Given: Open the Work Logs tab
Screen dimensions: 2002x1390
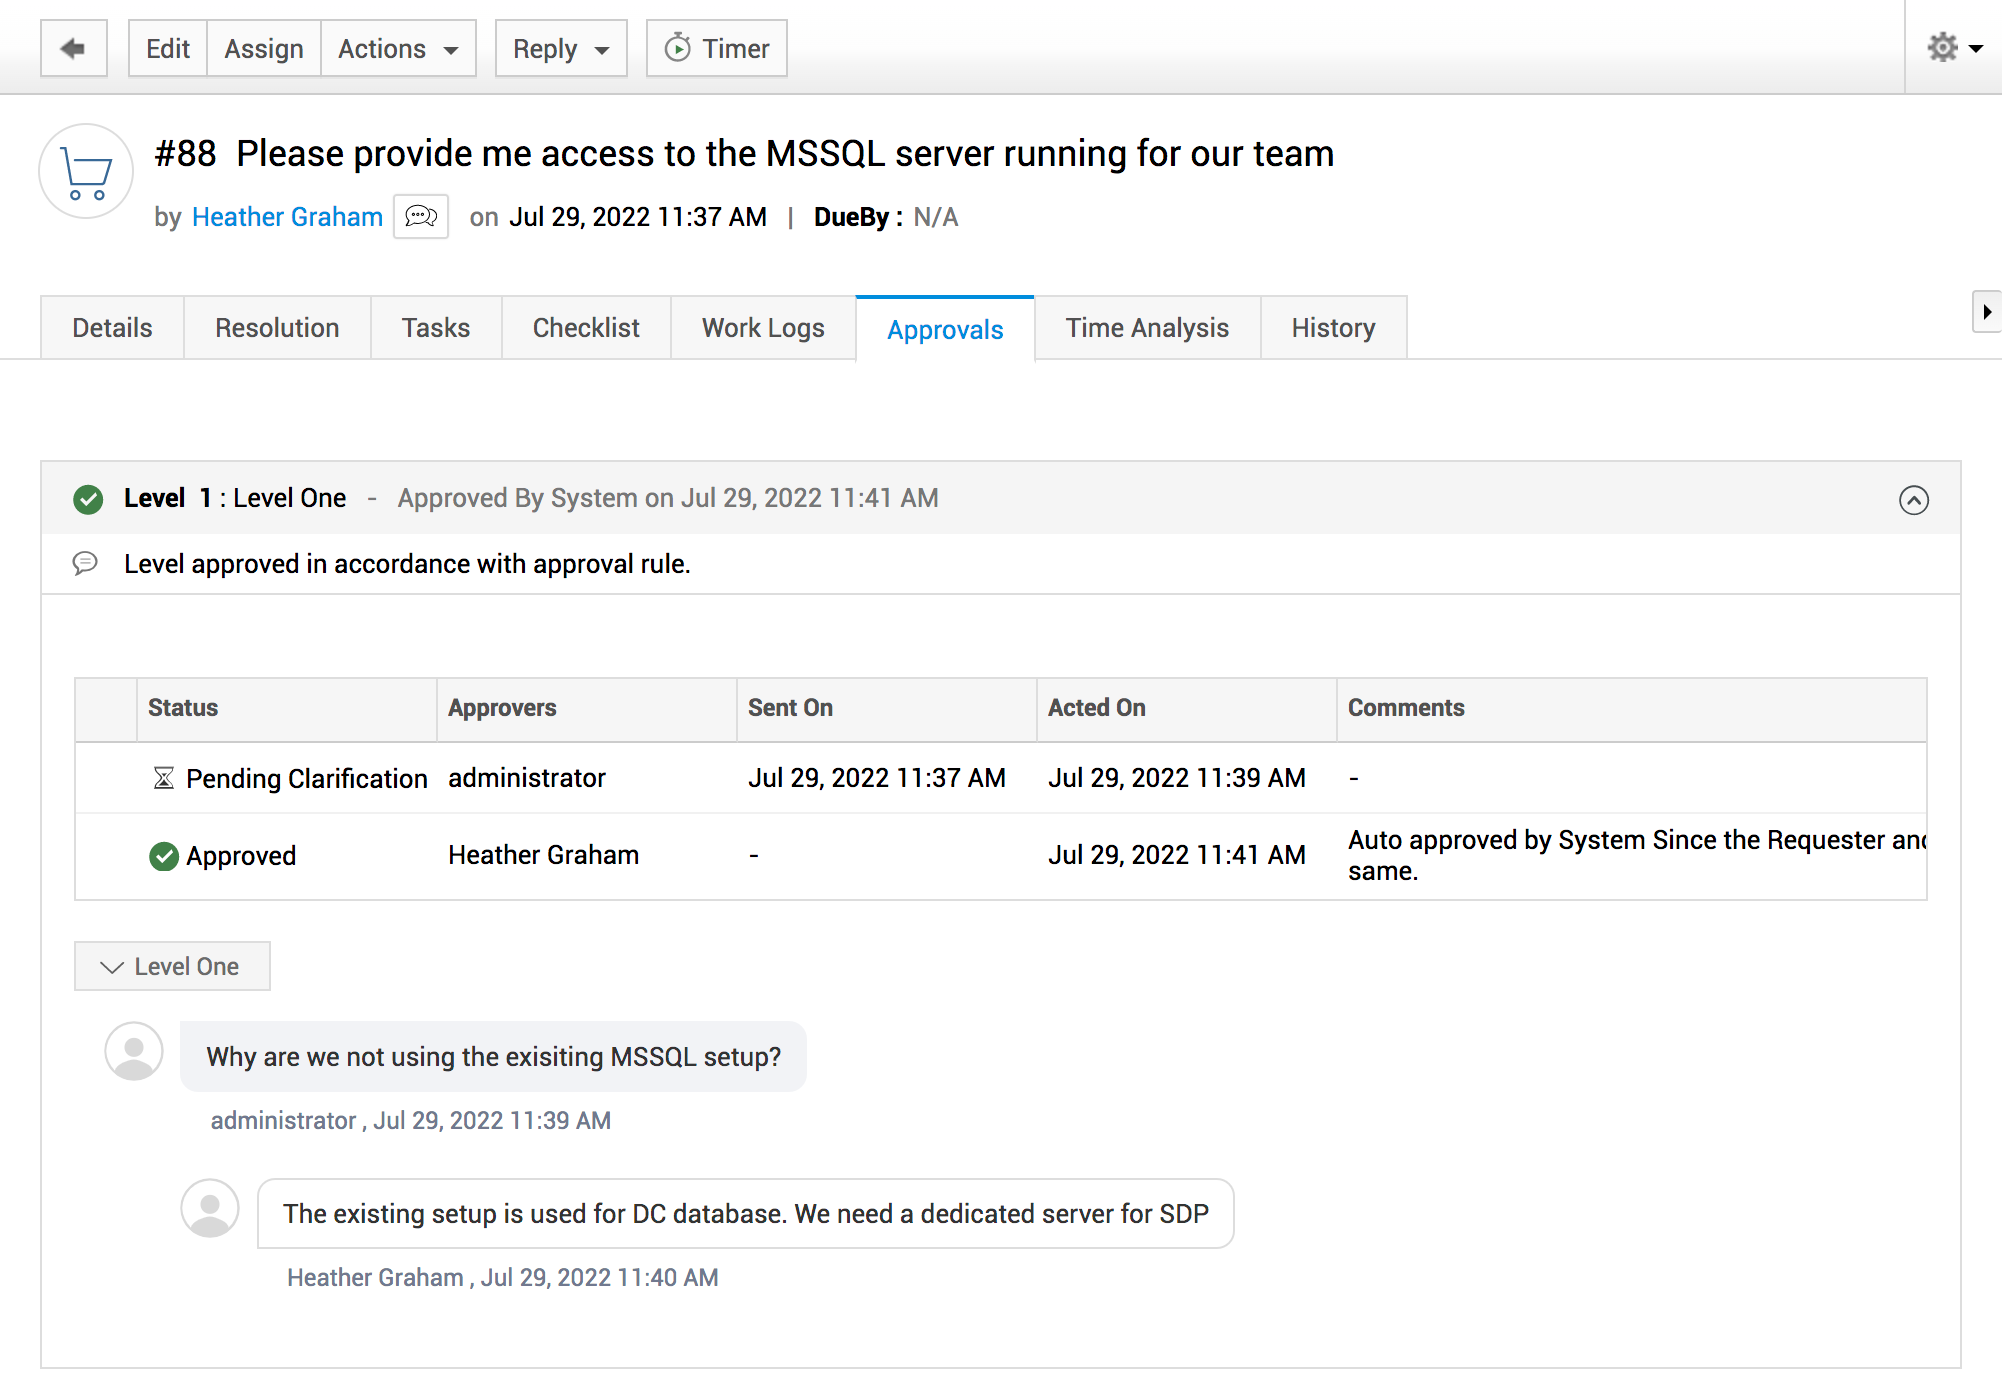Looking at the screenshot, I should [763, 328].
